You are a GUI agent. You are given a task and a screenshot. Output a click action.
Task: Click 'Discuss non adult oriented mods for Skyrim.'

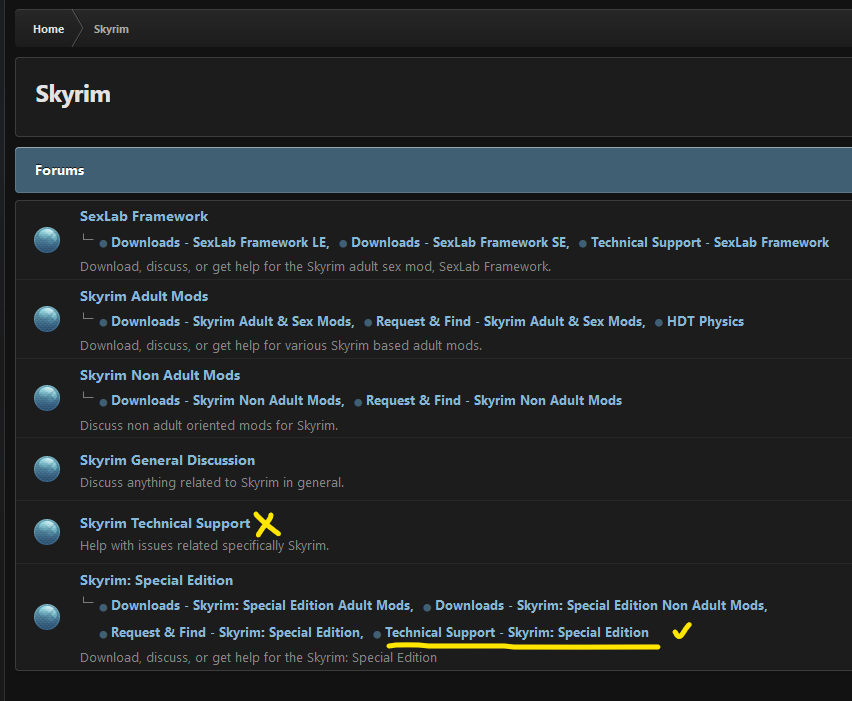click(209, 425)
